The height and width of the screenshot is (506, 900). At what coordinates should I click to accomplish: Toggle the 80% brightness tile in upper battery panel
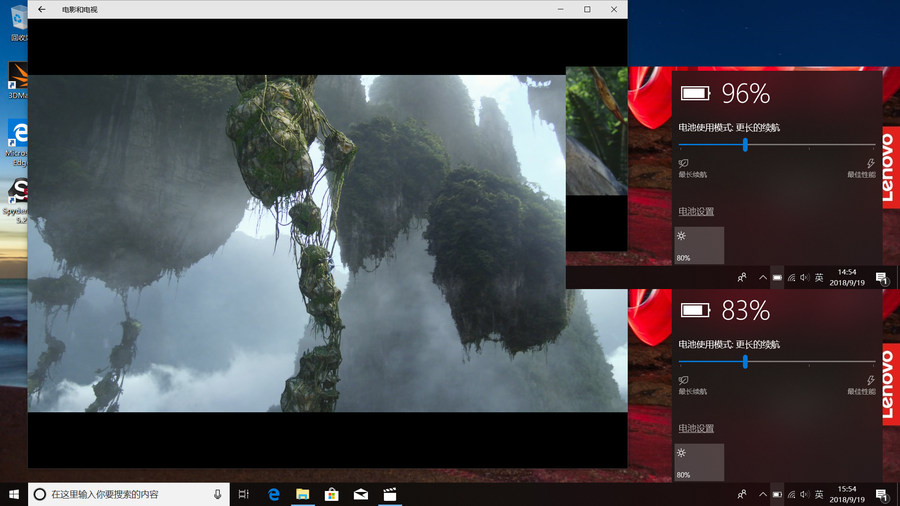click(699, 246)
